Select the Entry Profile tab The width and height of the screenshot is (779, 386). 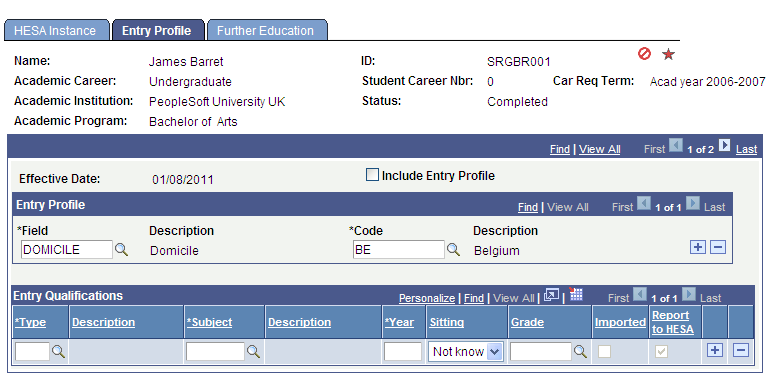point(157,31)
